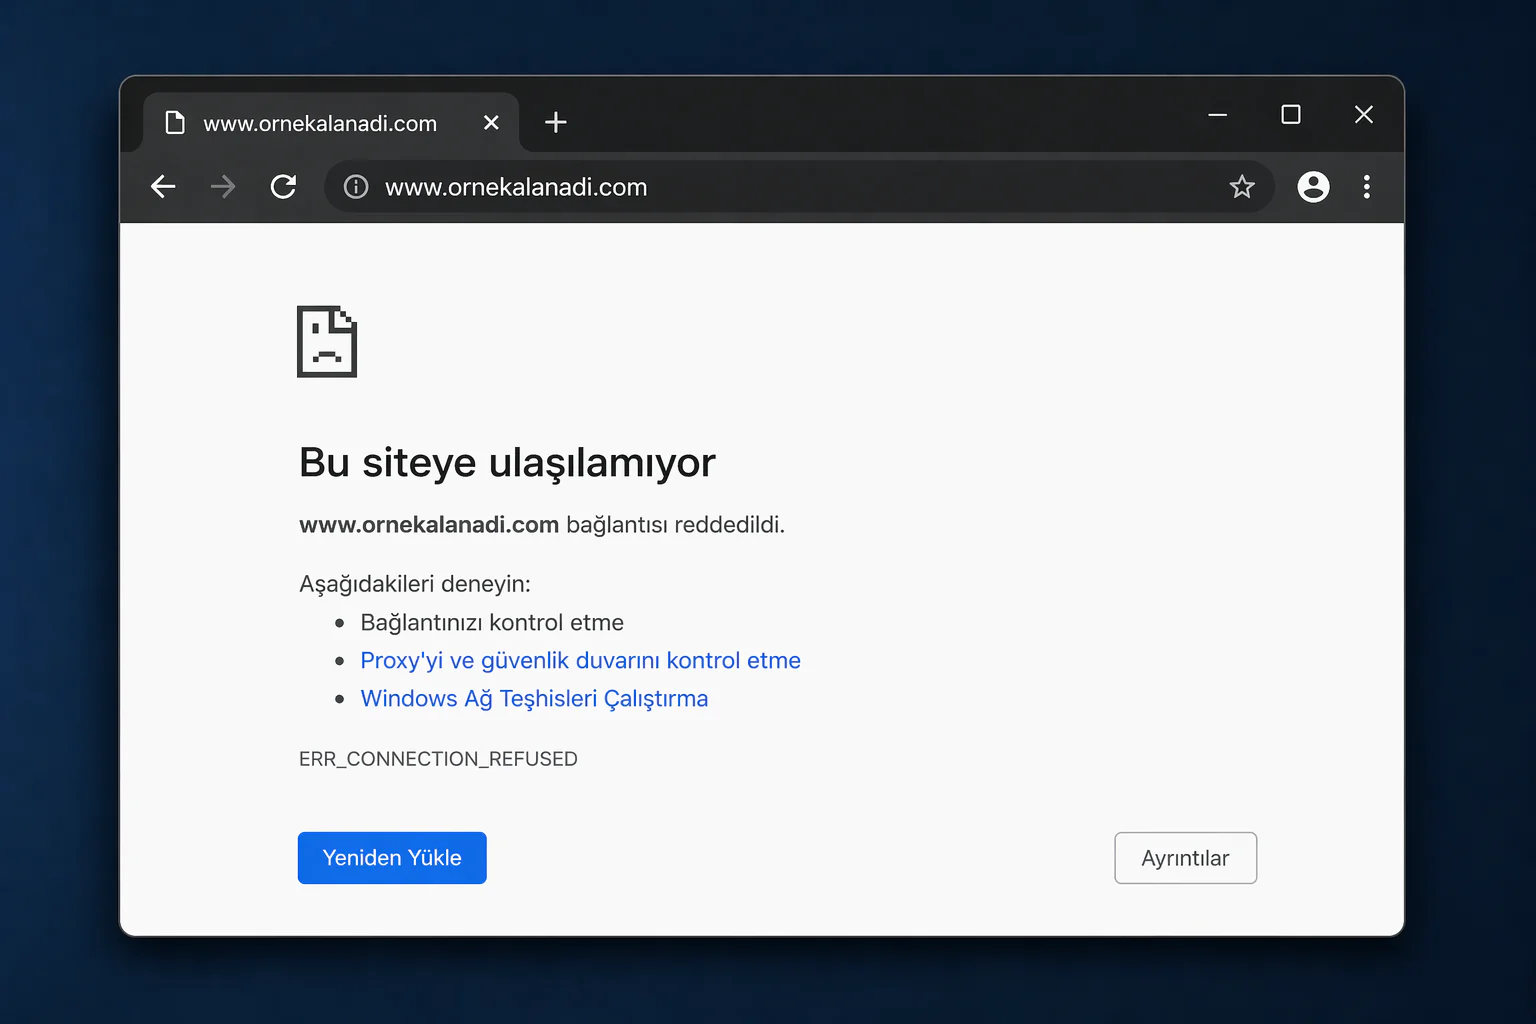This screenshot has height=1024, width=1536.
Task: Select the www.ornekalanadi.com tab
Action: coord(320,122)
